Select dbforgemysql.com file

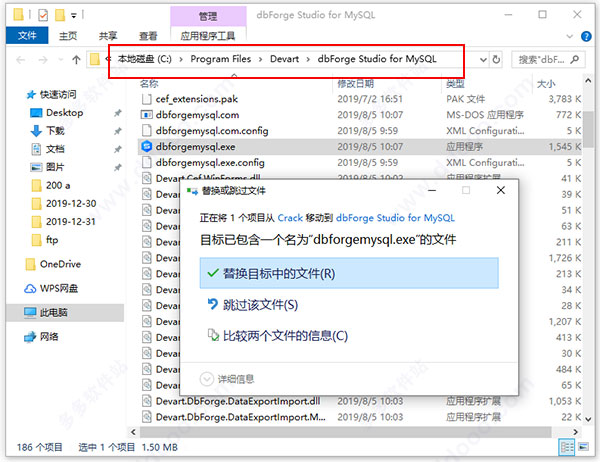197,115
